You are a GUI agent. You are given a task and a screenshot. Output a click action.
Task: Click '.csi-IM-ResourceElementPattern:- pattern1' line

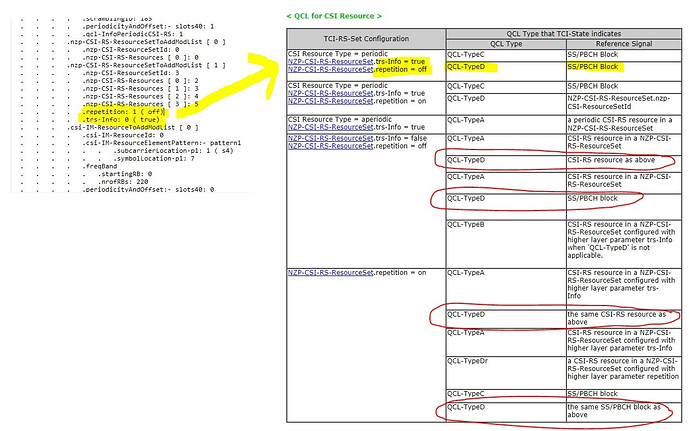[161, 143]
